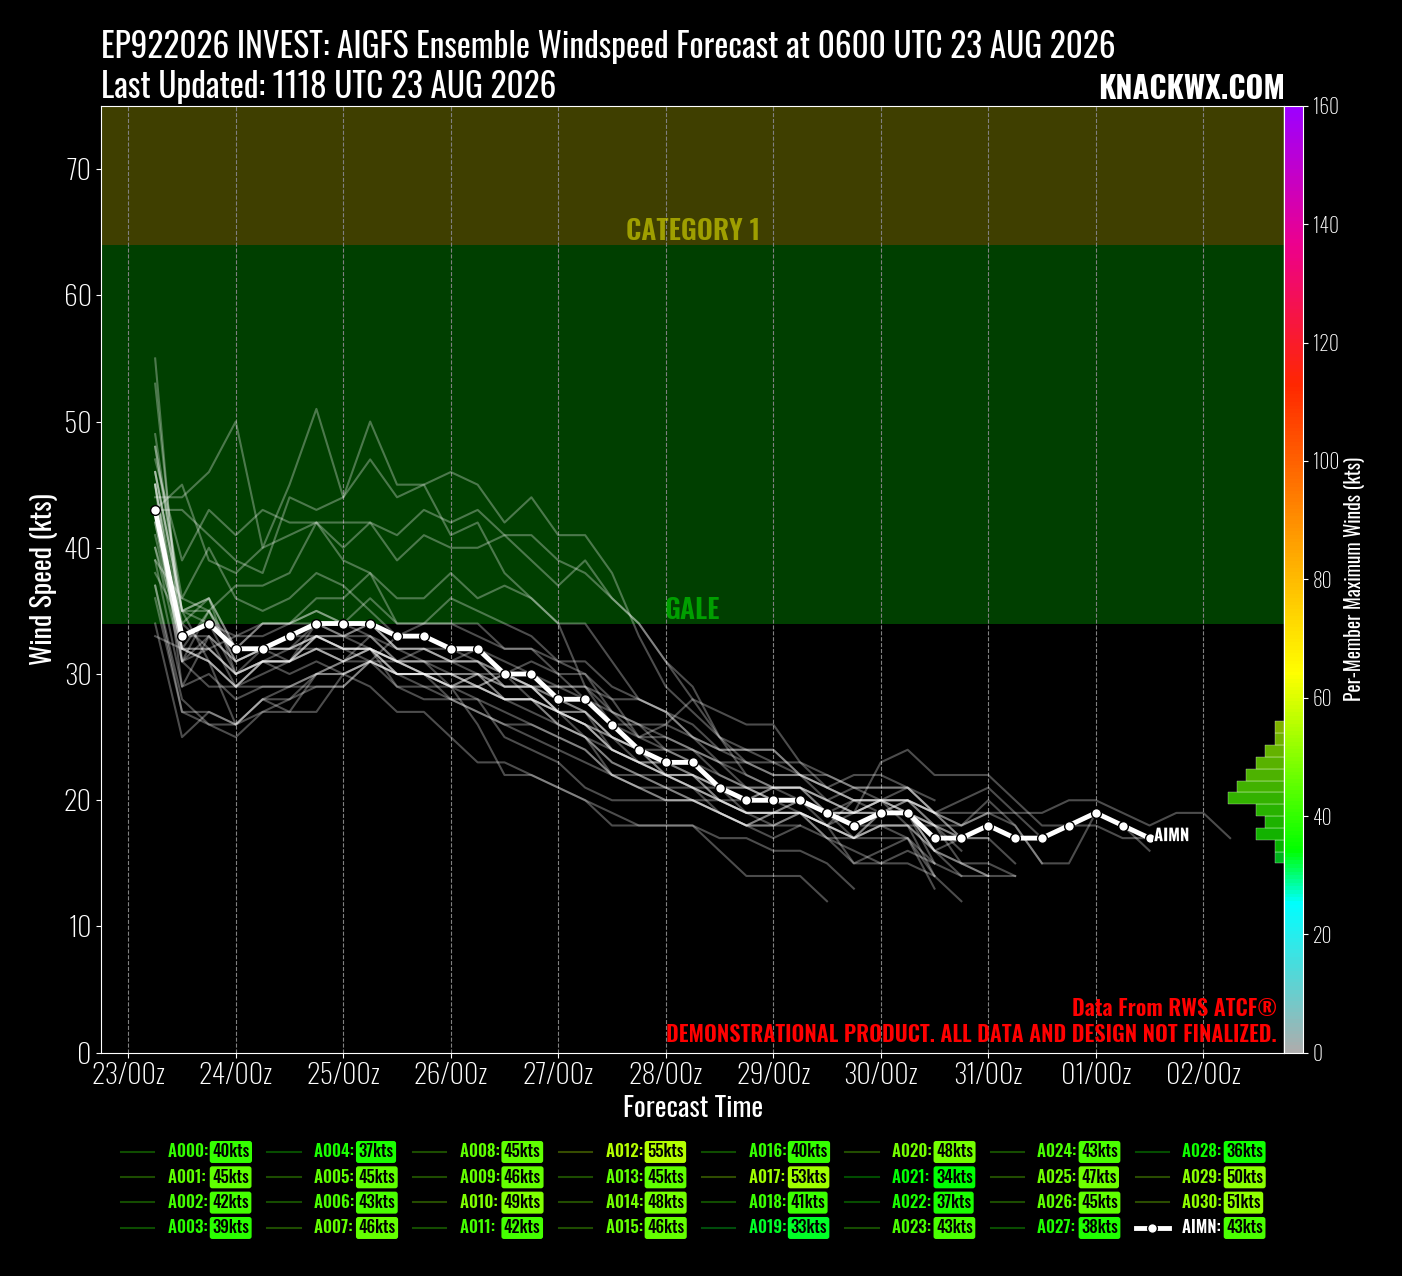Click legend entry A025: 47kts

[1056, 1177]
